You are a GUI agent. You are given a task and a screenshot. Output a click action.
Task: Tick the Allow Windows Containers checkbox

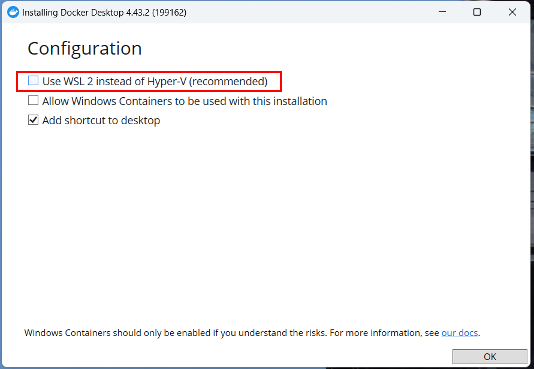tap(33, 100)
